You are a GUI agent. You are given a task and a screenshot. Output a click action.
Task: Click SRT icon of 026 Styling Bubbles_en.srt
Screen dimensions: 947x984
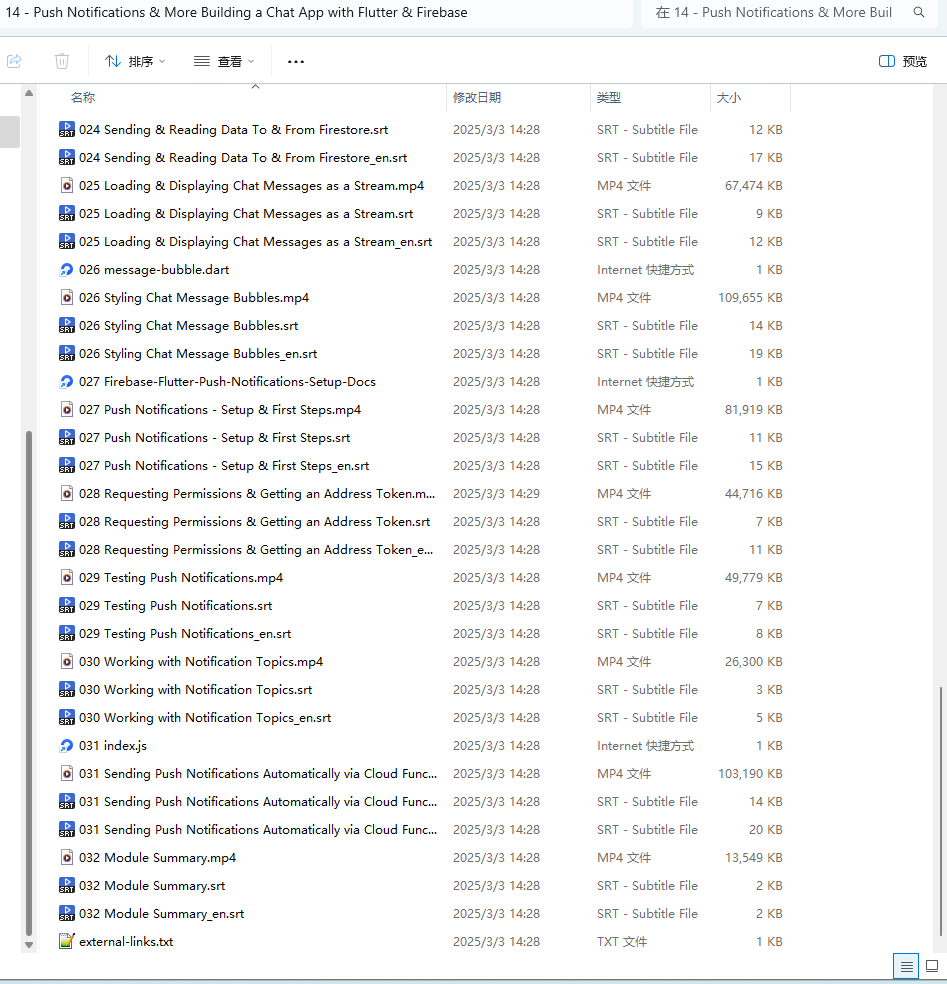(x=67, y=354)
